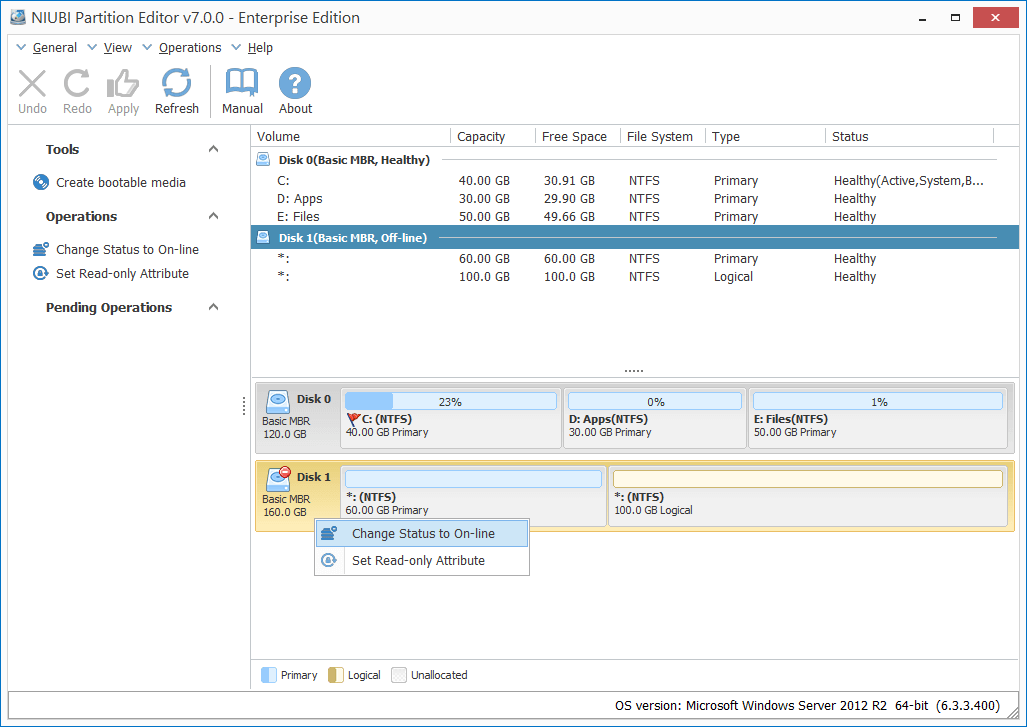Viewport: 1027px width, 727px height.
Task: Click 30.91 GB free space cell
Action: point(569,180)
